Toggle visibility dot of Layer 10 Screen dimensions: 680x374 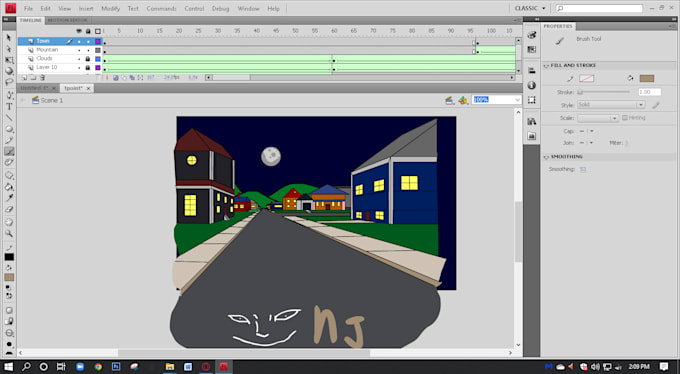pyautogui.click(x=79, y=68)
